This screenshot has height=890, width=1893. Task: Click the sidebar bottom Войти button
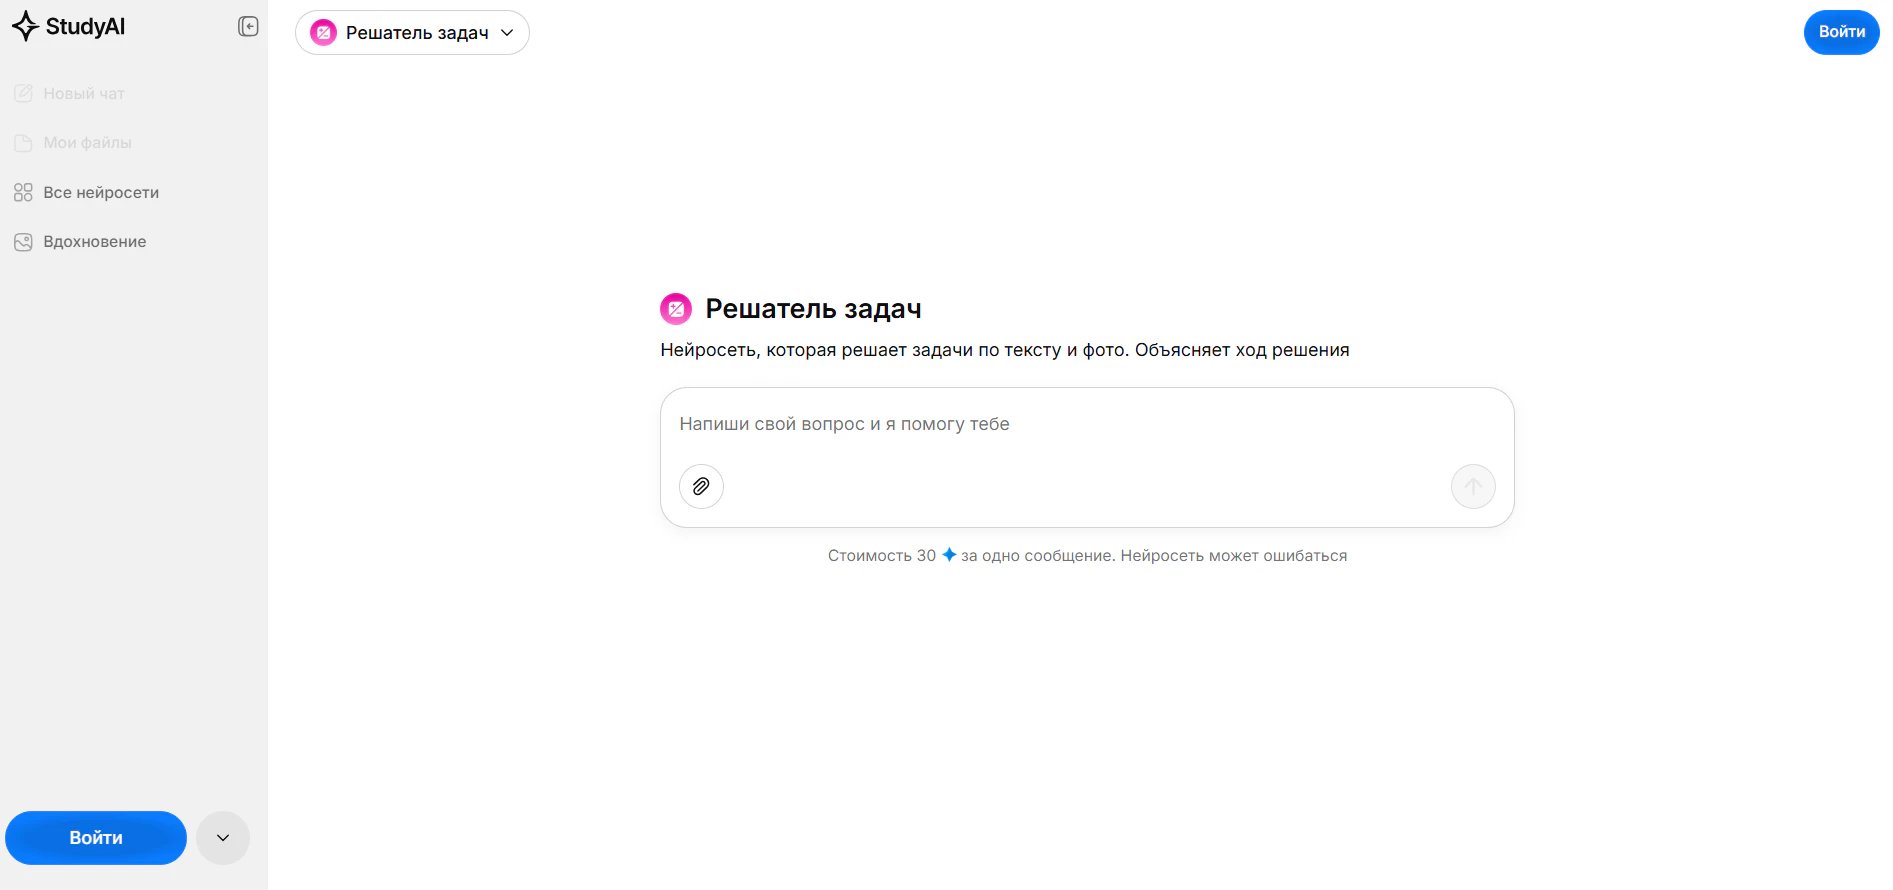(96, 838)
